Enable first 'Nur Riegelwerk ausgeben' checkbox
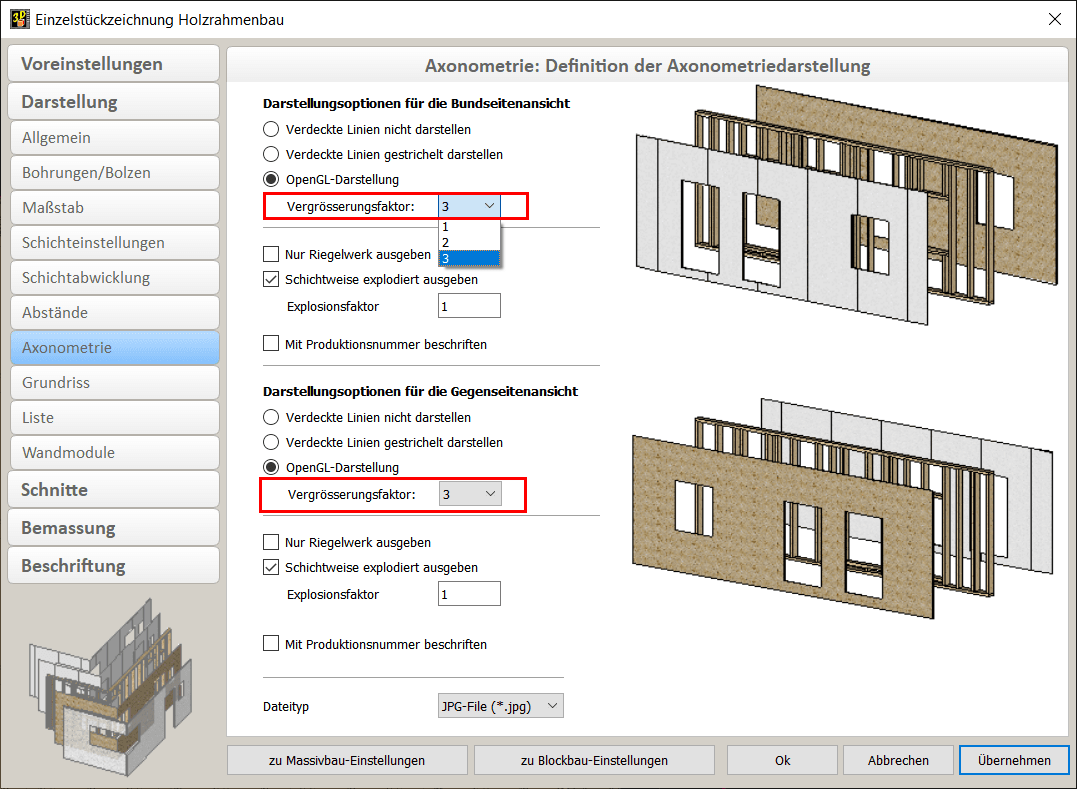This screenshot has width=1077, height=789. [x=271, y=255]
